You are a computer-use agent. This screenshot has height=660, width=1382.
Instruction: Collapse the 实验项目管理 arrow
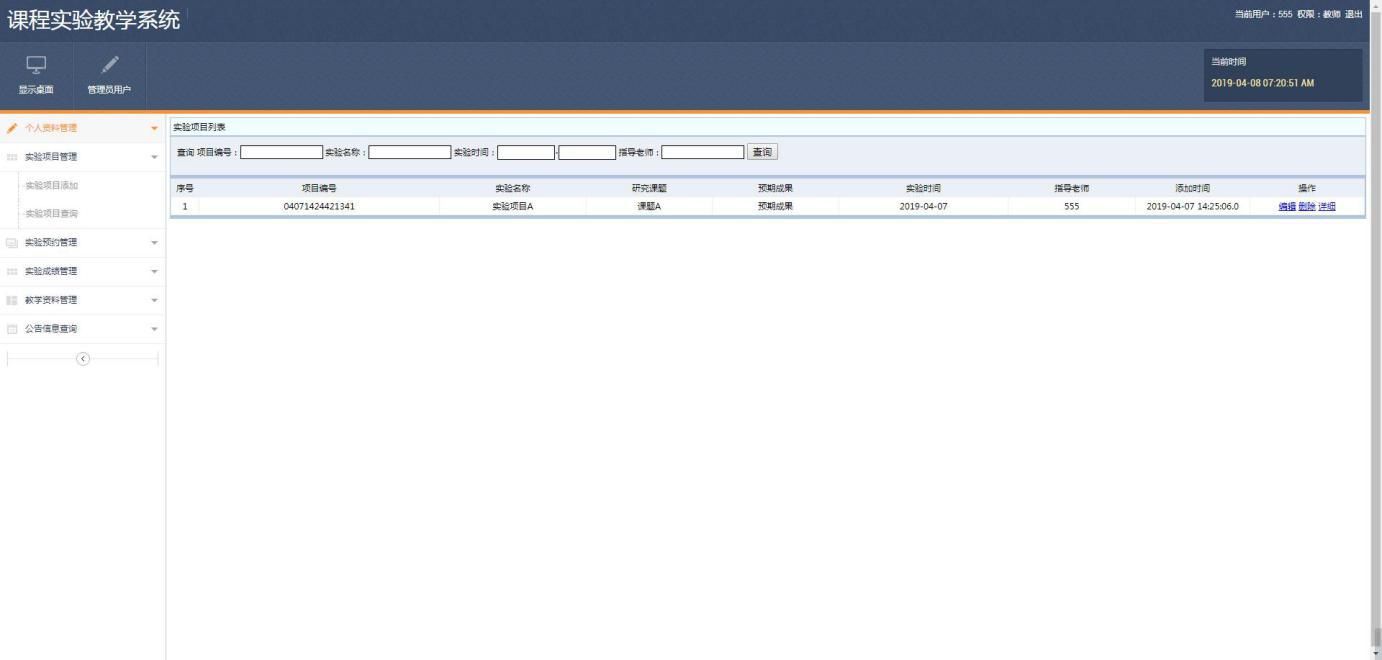tap(154, 157)
